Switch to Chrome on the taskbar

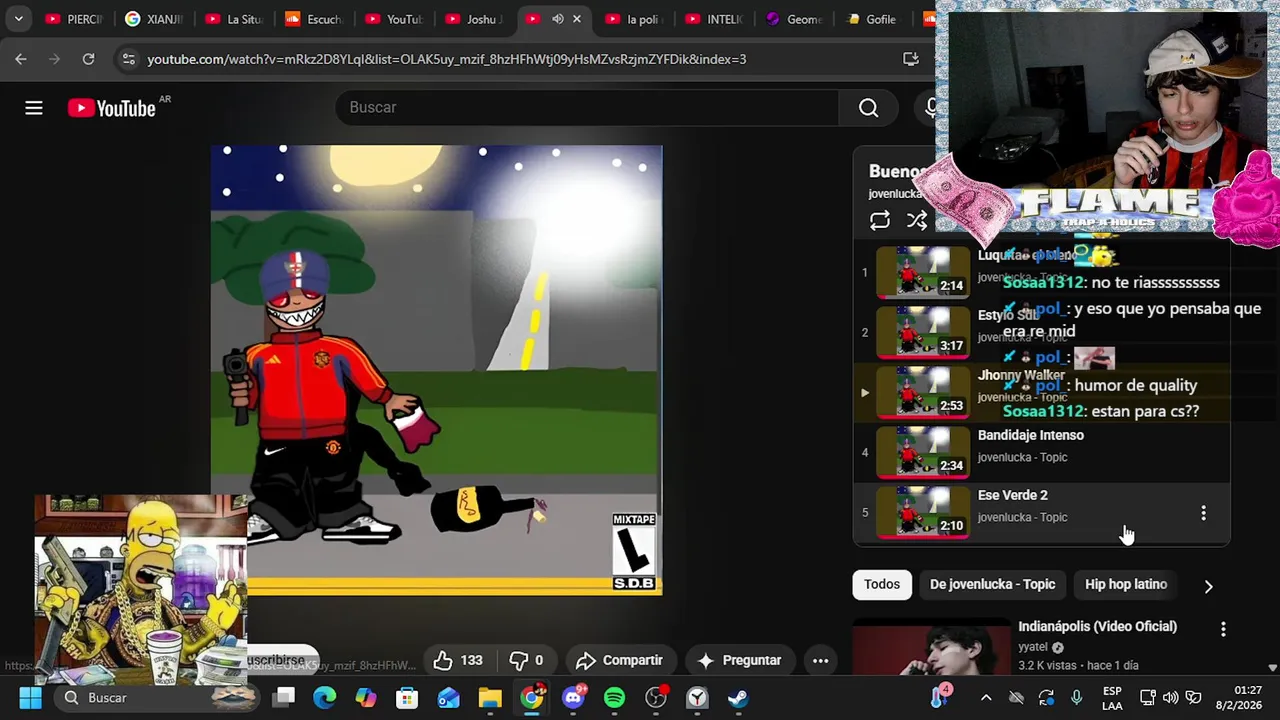click(532, 698)
